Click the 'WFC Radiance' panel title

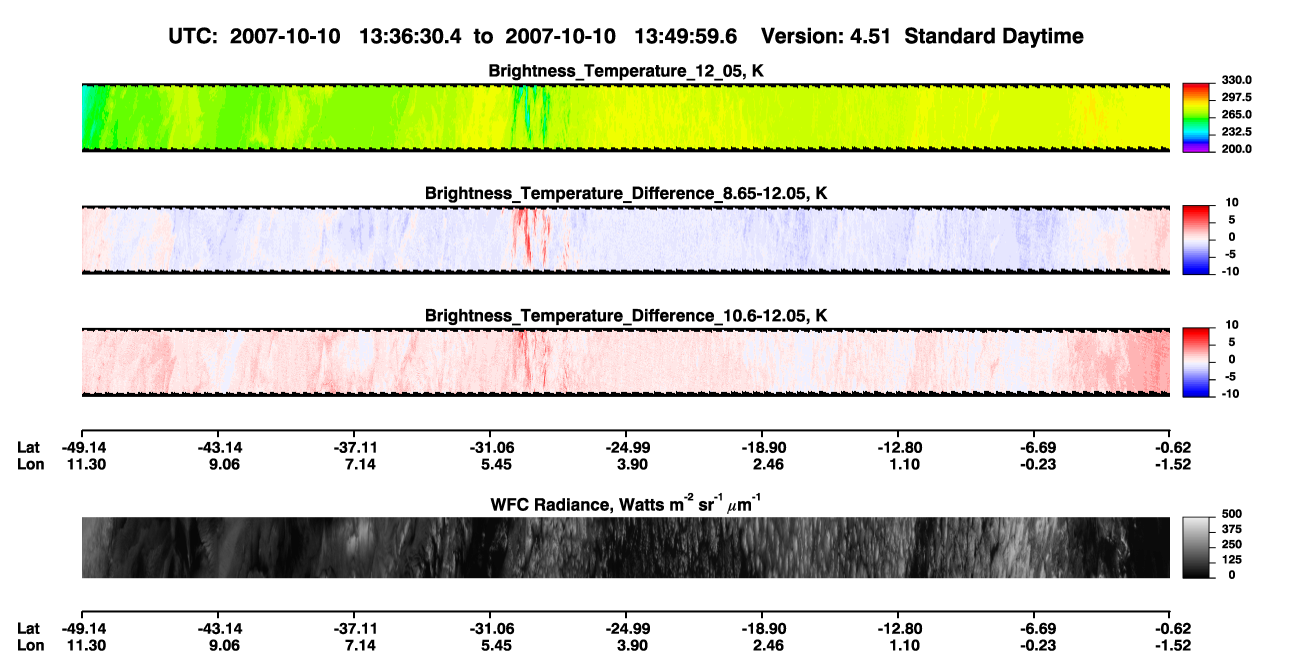coord(626,503)
